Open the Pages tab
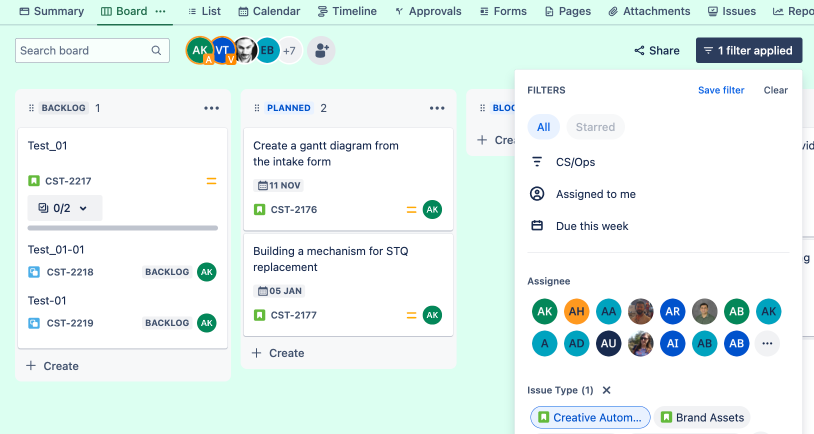 567,11
